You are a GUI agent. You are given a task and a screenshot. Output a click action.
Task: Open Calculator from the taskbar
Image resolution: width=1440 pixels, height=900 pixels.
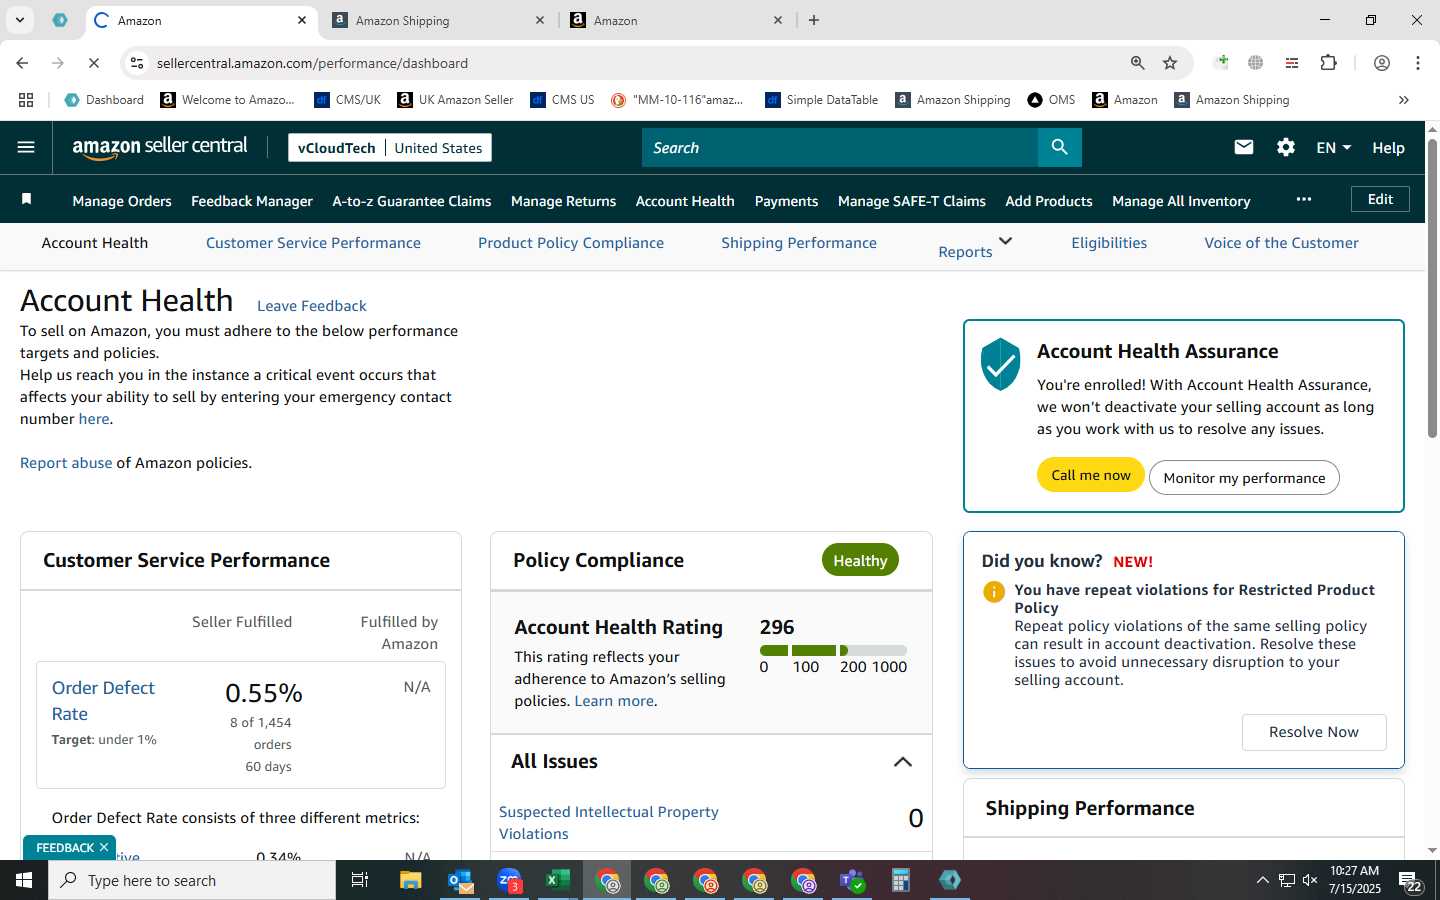[900, 880]
